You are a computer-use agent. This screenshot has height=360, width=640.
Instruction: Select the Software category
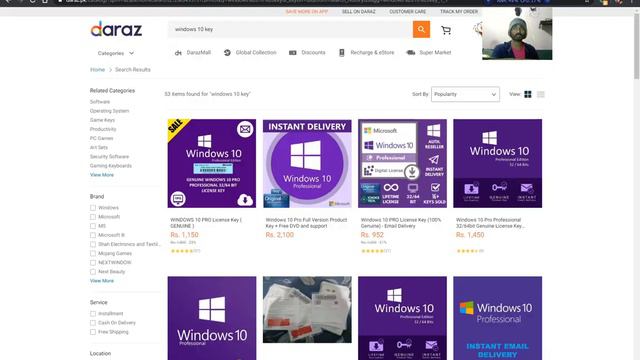[100, 102]
